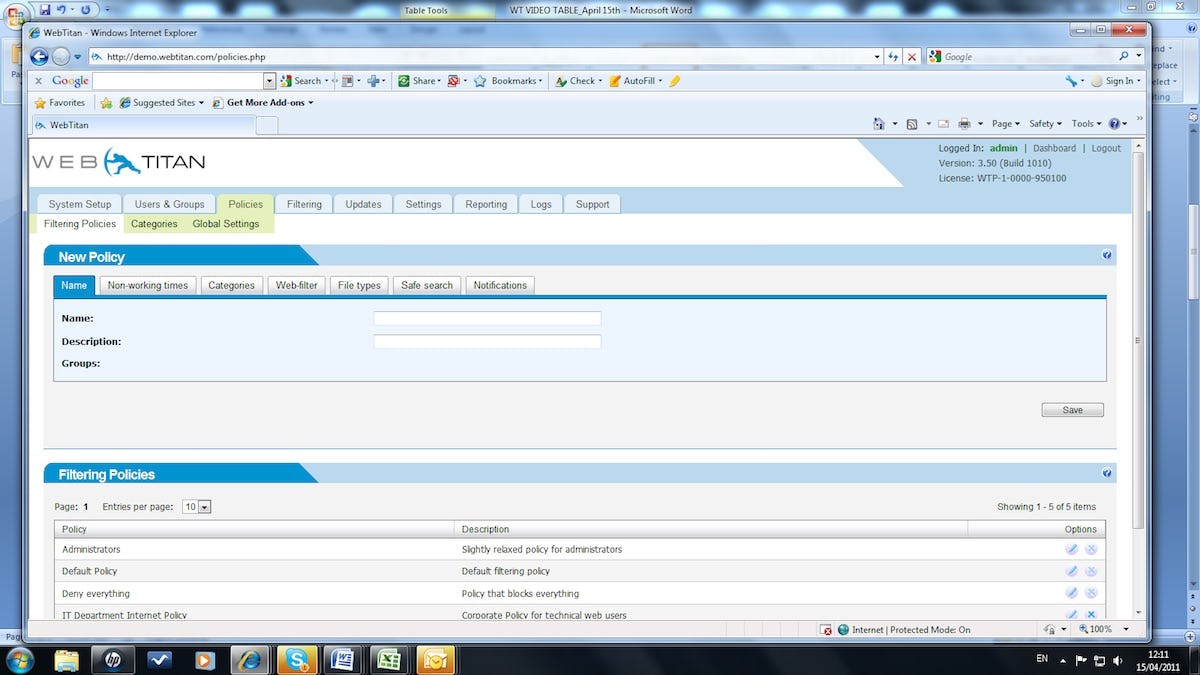The height and width of the screenshot is (675, 1200).
Task: Click the browser Back arrow button
Action: coord(39,57)
